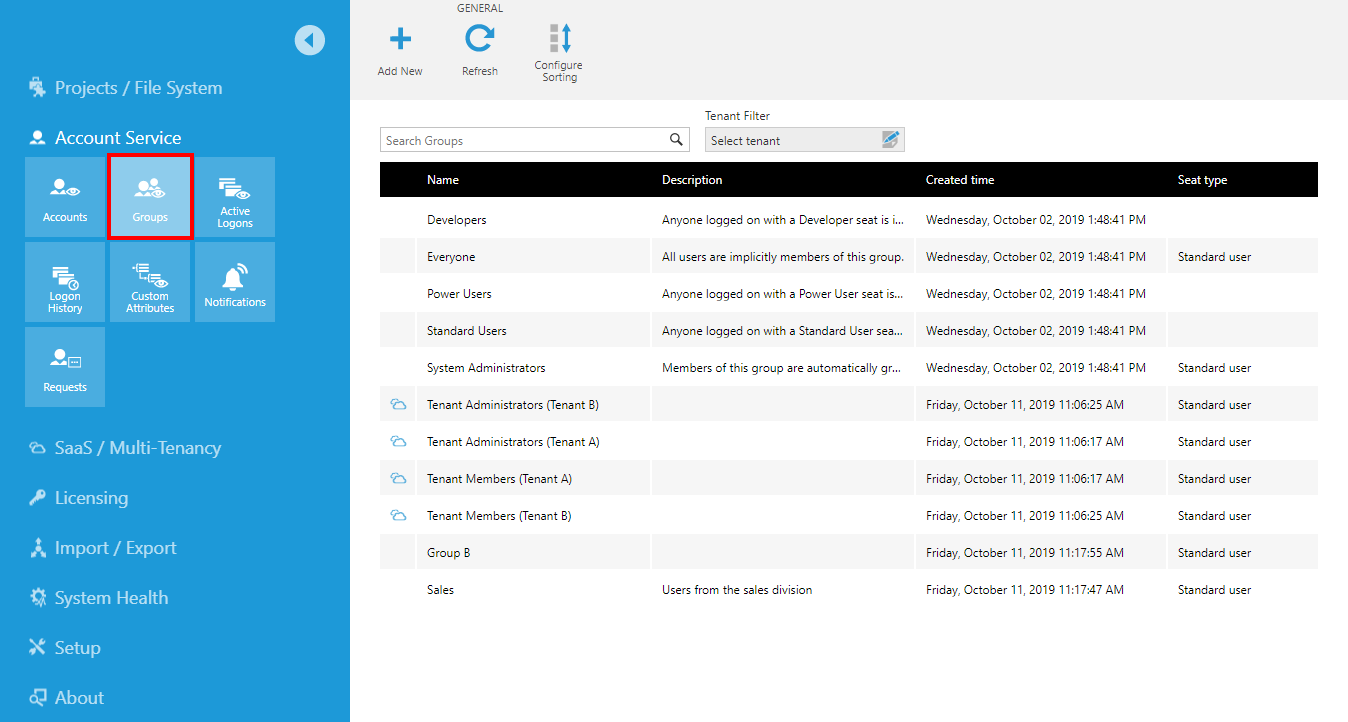
Task: Click the search magnifier icon
Action: coord(677,140)
